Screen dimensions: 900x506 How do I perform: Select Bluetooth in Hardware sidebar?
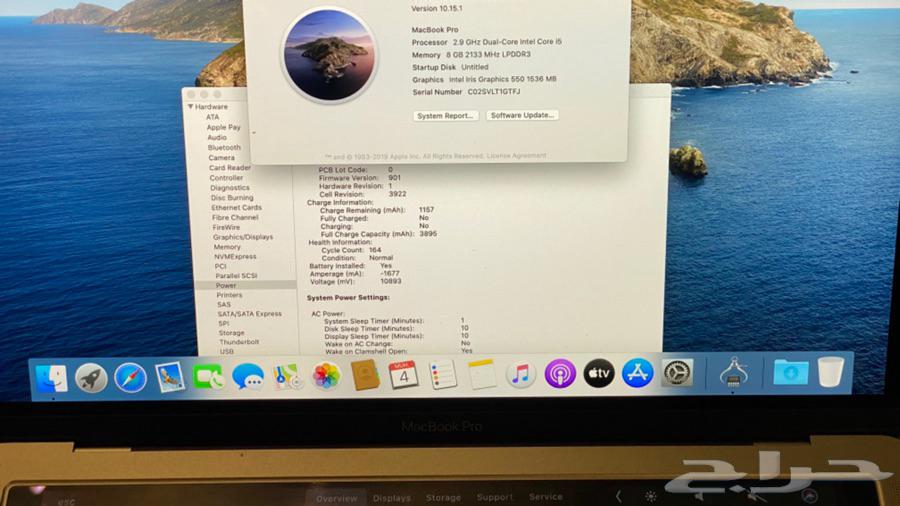tap(224, 147)
